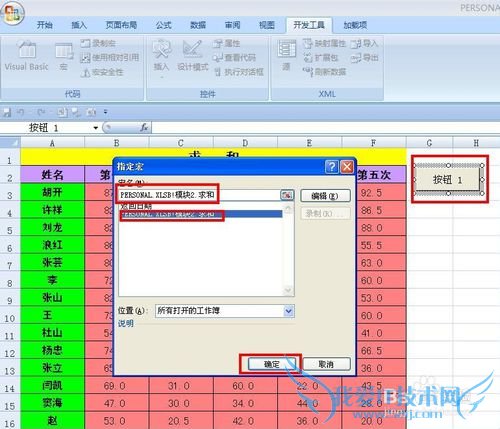
Task: Click the 姓名 header cell
Action: 52,174
